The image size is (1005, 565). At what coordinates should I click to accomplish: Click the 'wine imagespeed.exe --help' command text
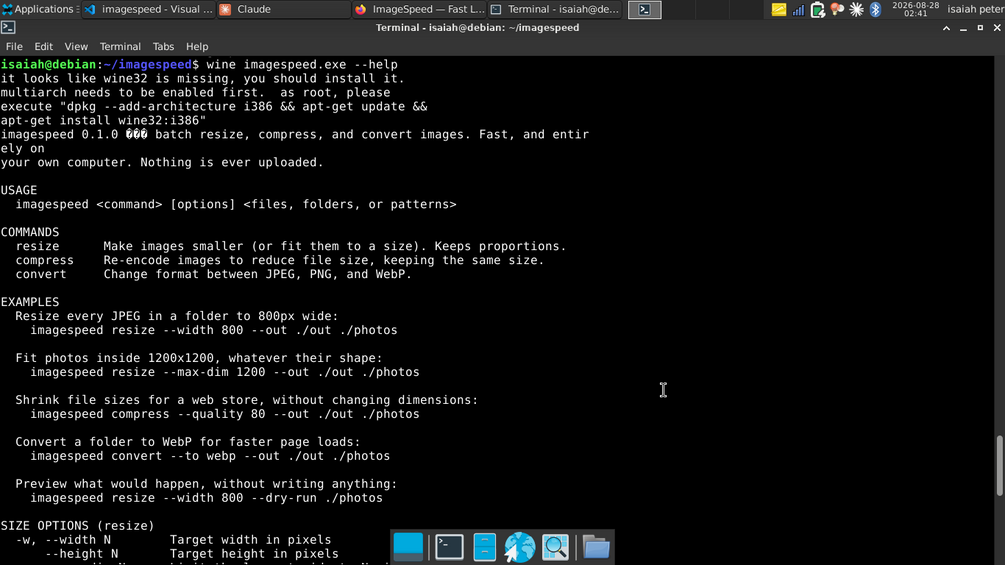point(302,64)
